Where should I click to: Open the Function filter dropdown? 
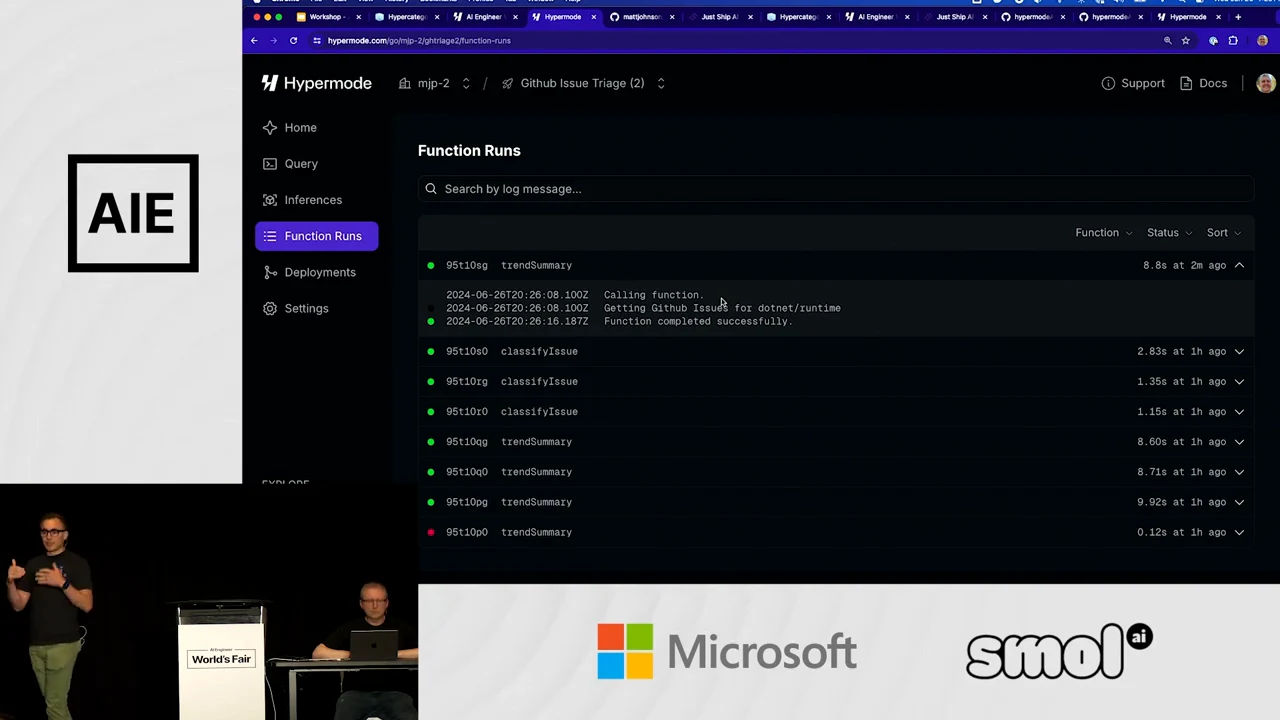(x=1104, y=233)
